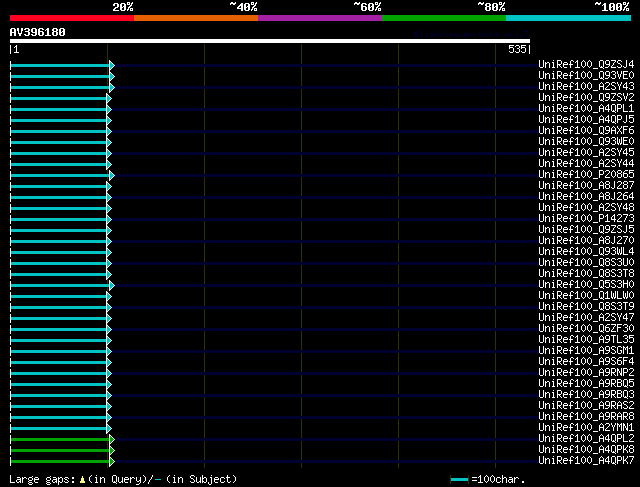Click the "=100char." scale text
Screen dimensions: 640x487
498,479
